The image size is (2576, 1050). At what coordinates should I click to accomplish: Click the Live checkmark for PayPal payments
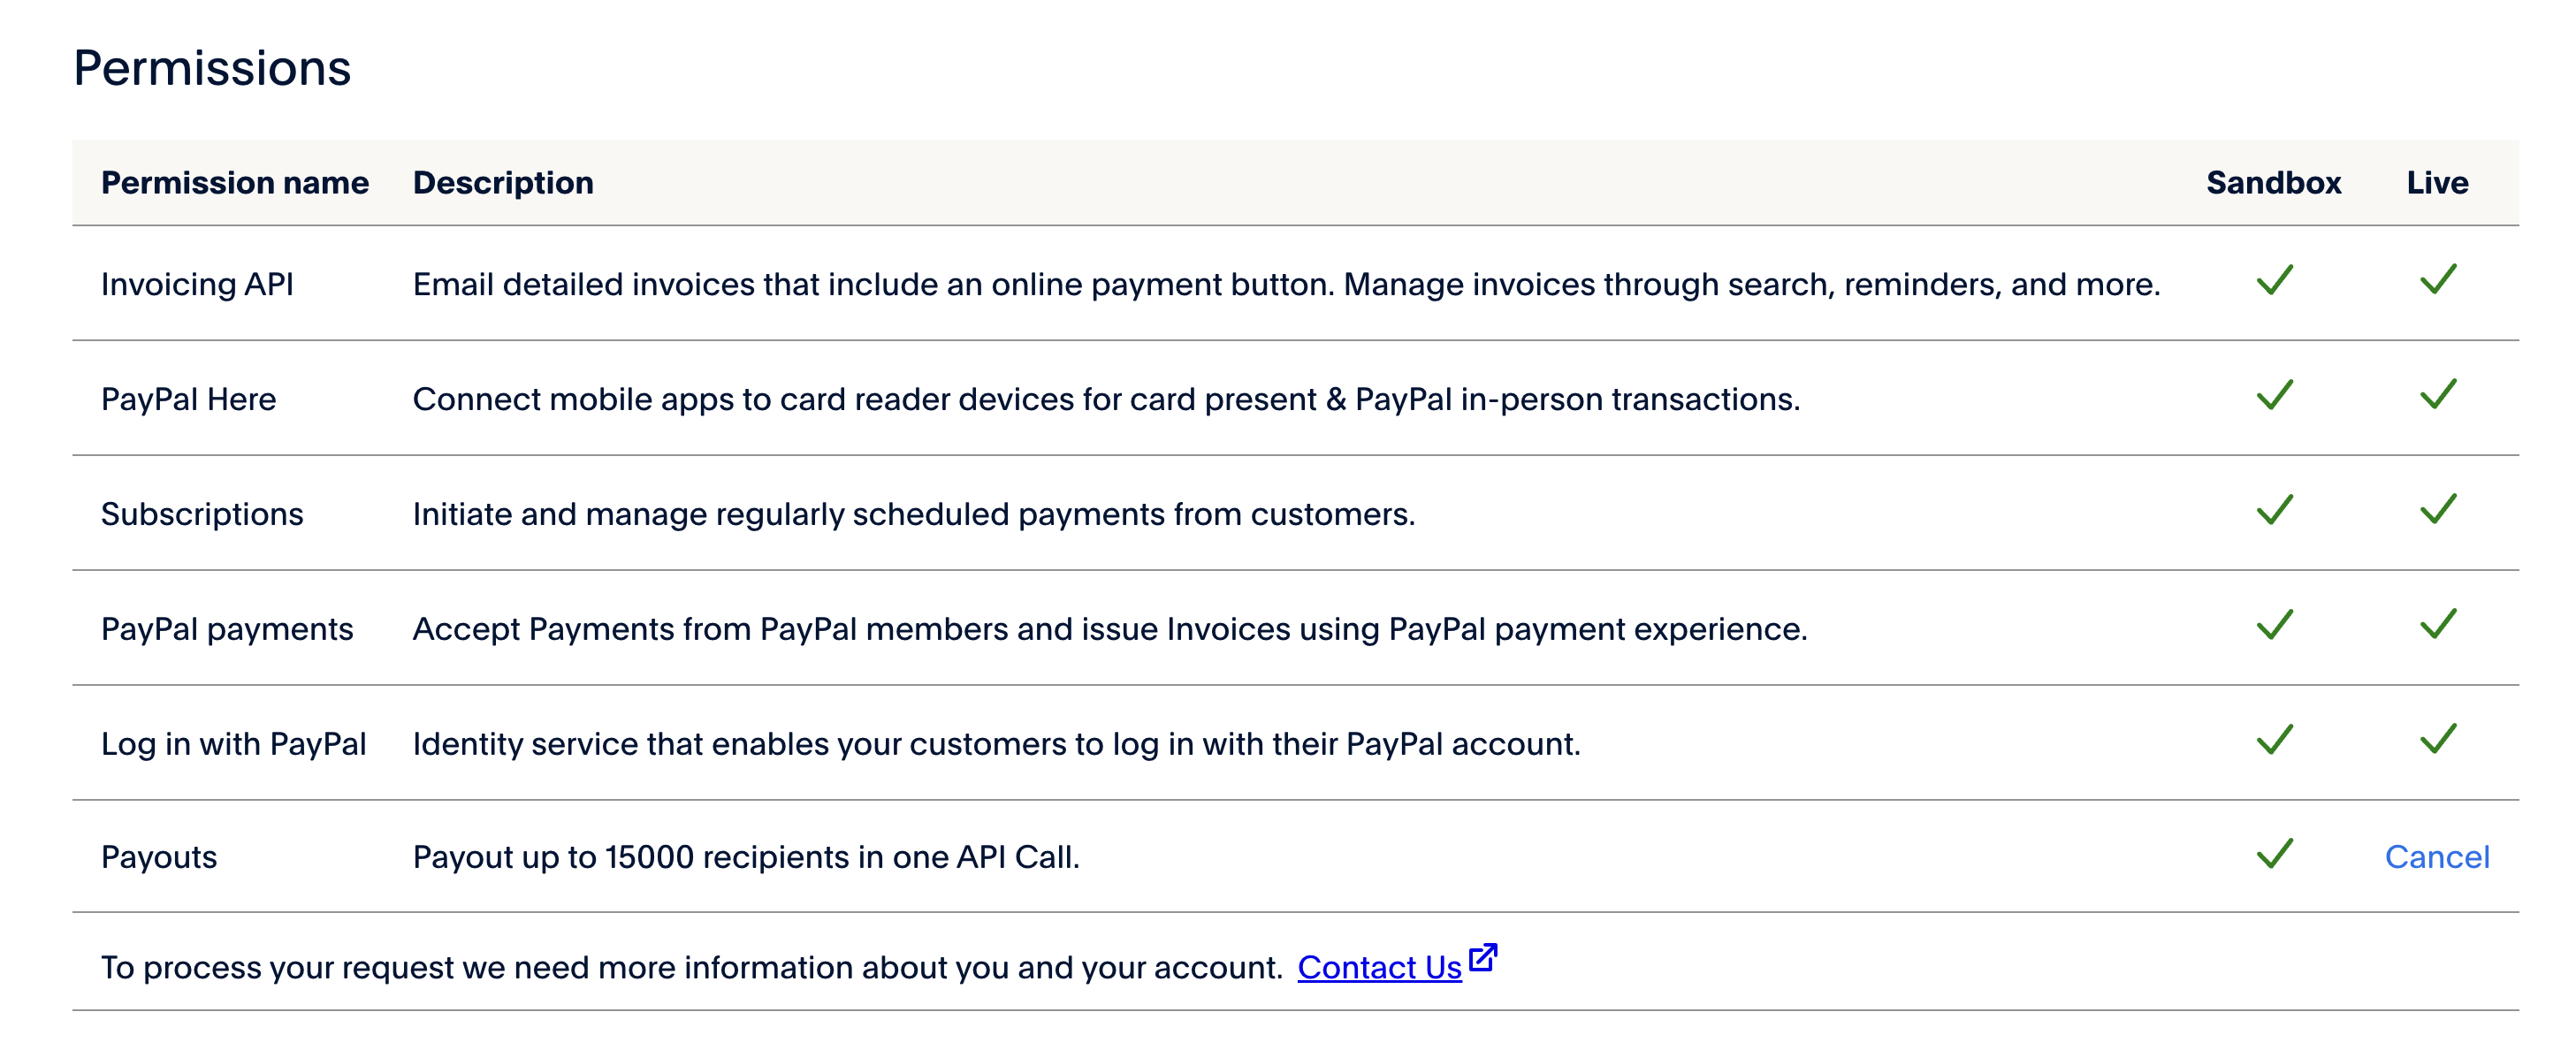point(2438,625)
